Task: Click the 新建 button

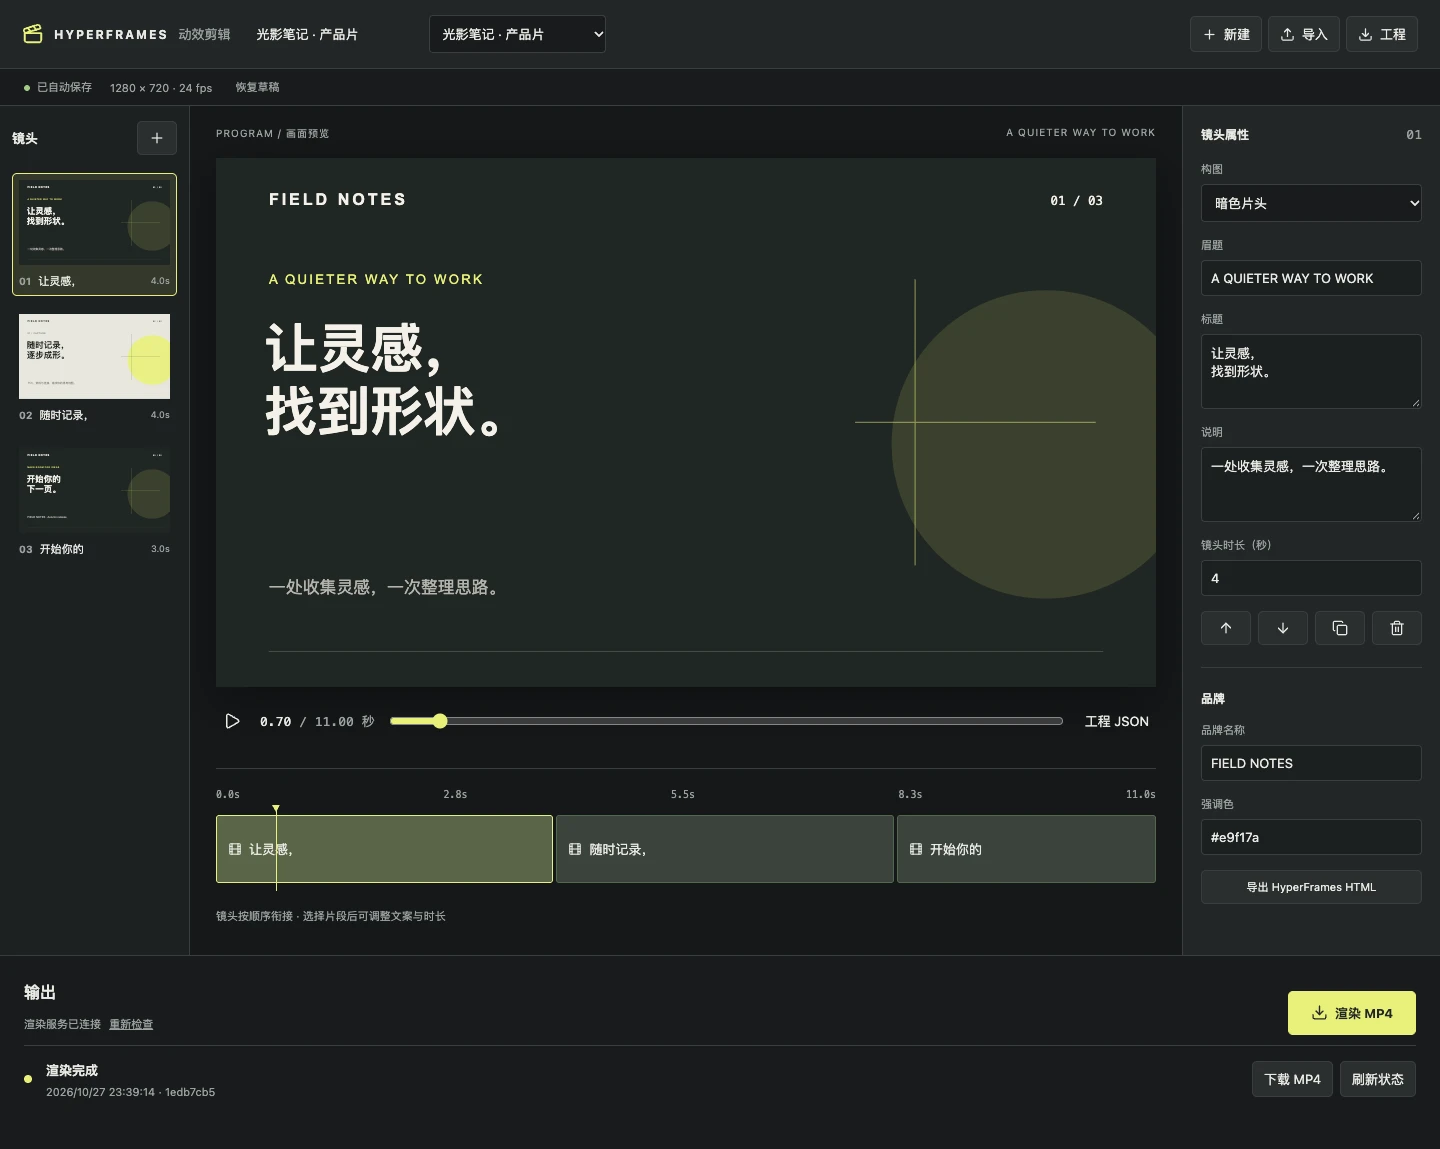Action: [x=1226, y=34]
